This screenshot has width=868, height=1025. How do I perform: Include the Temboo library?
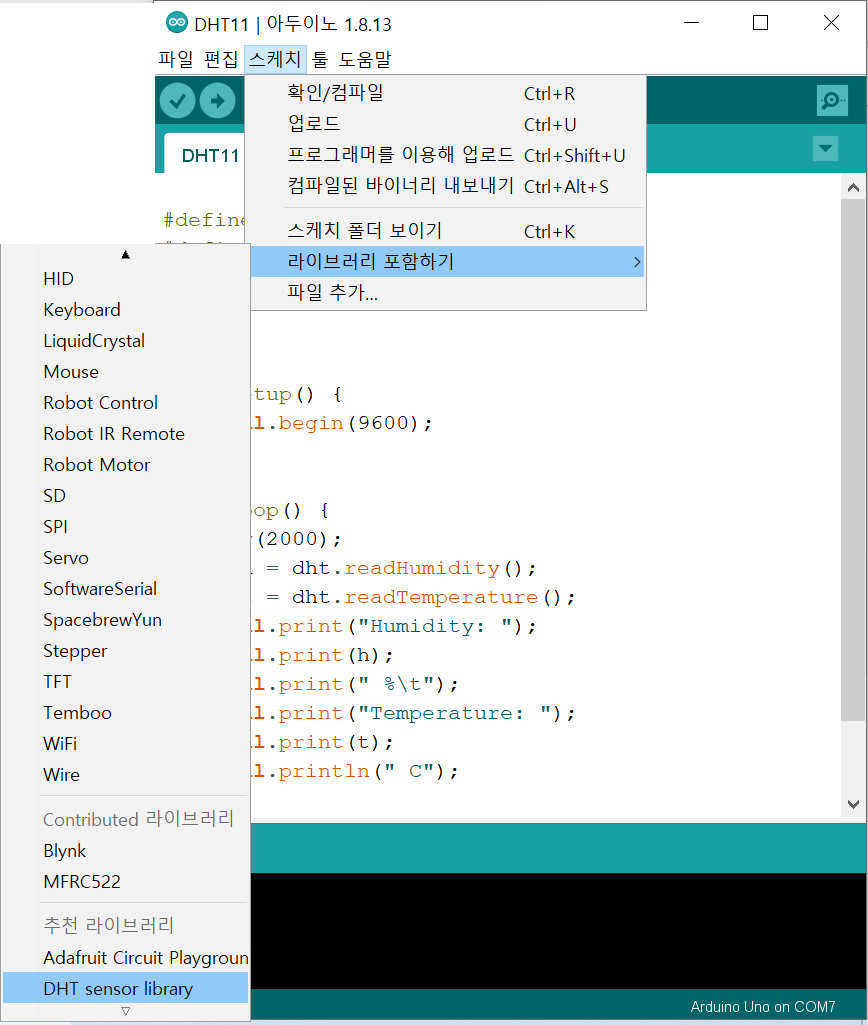click(x=125, y=713)
